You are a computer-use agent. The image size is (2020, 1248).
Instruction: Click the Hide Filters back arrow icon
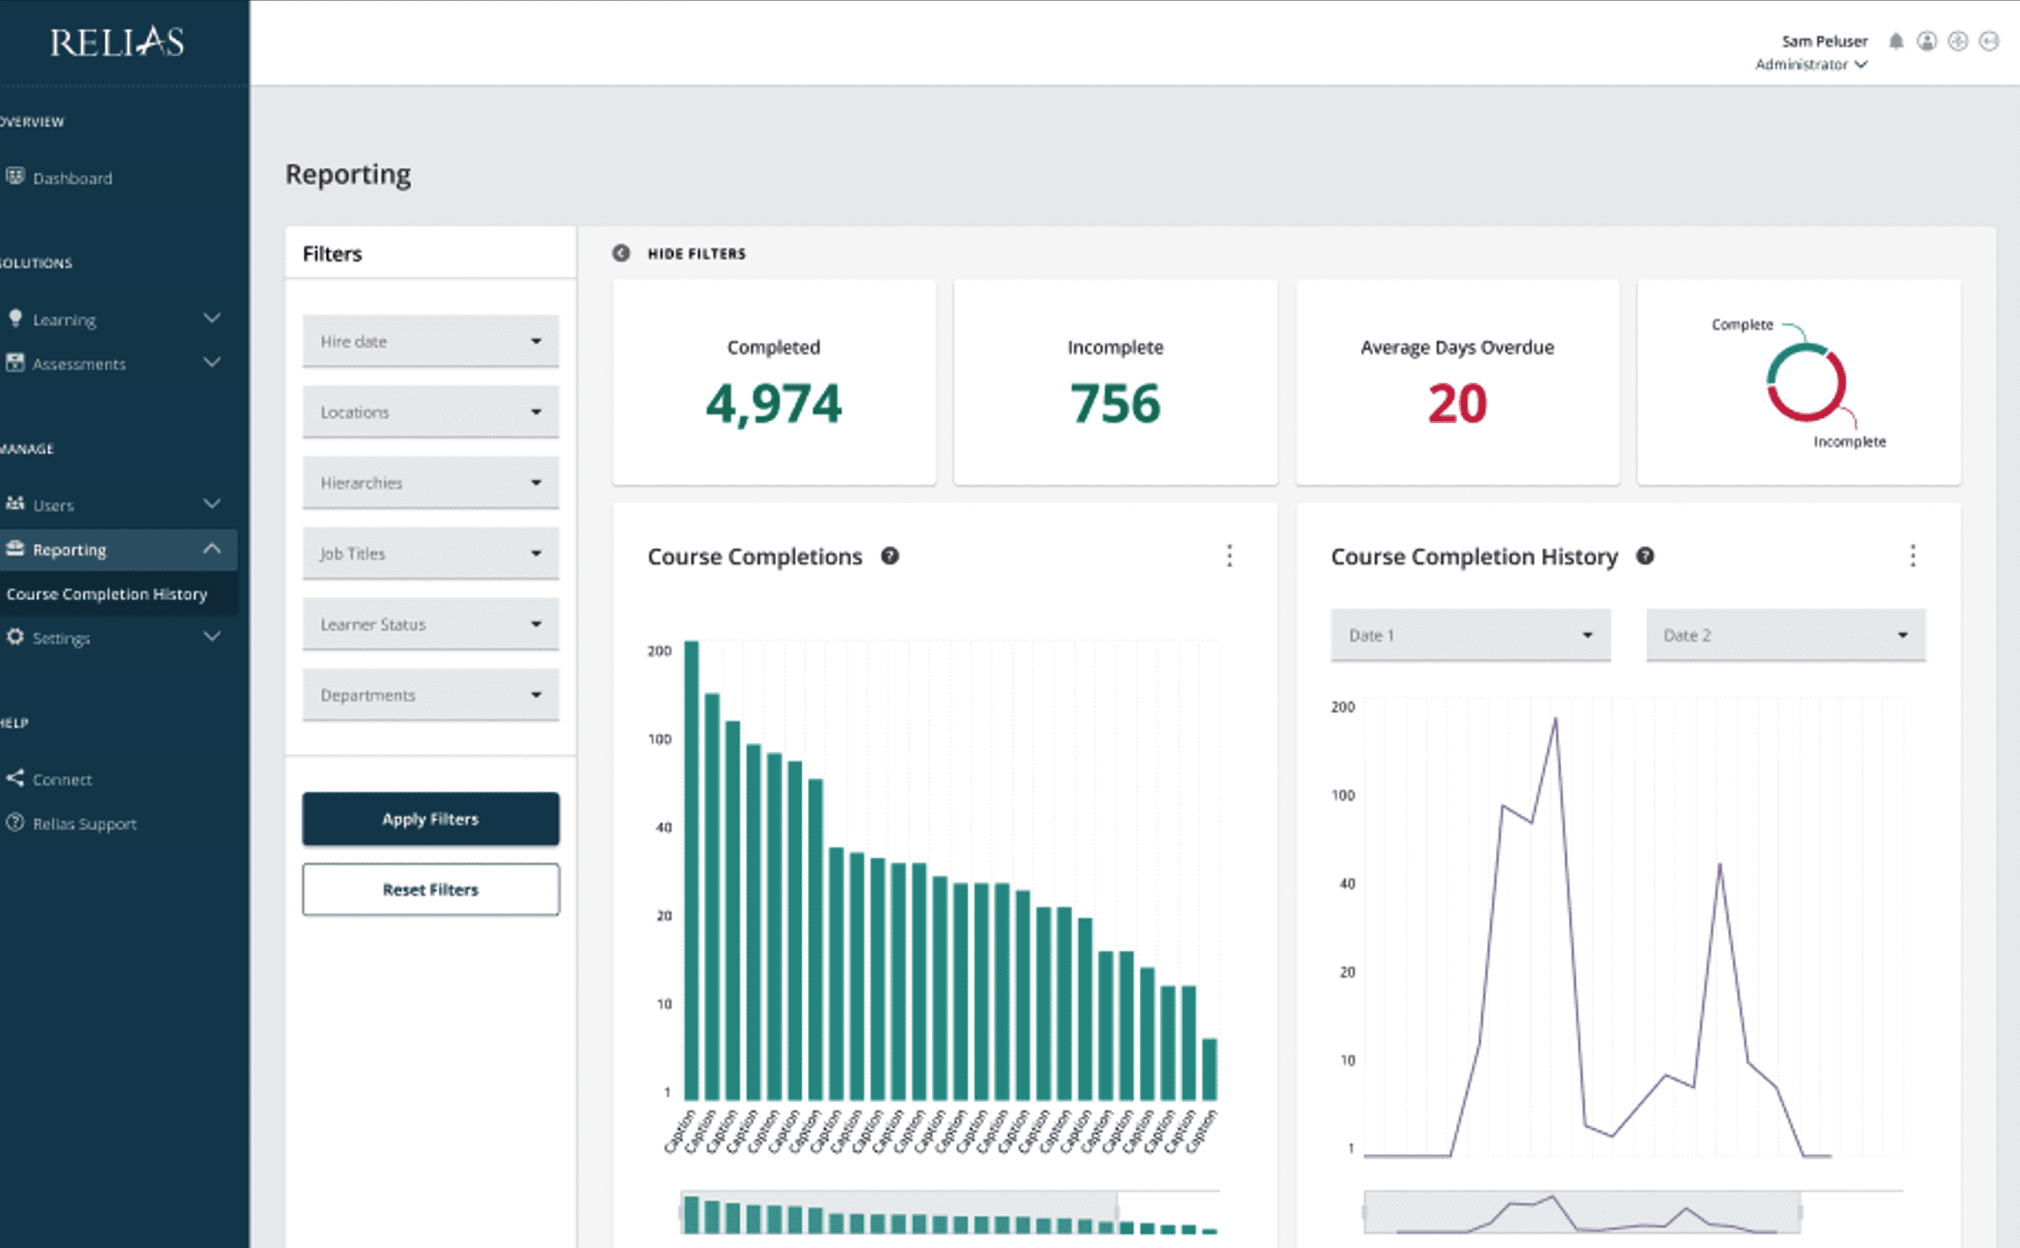[621, 253]
